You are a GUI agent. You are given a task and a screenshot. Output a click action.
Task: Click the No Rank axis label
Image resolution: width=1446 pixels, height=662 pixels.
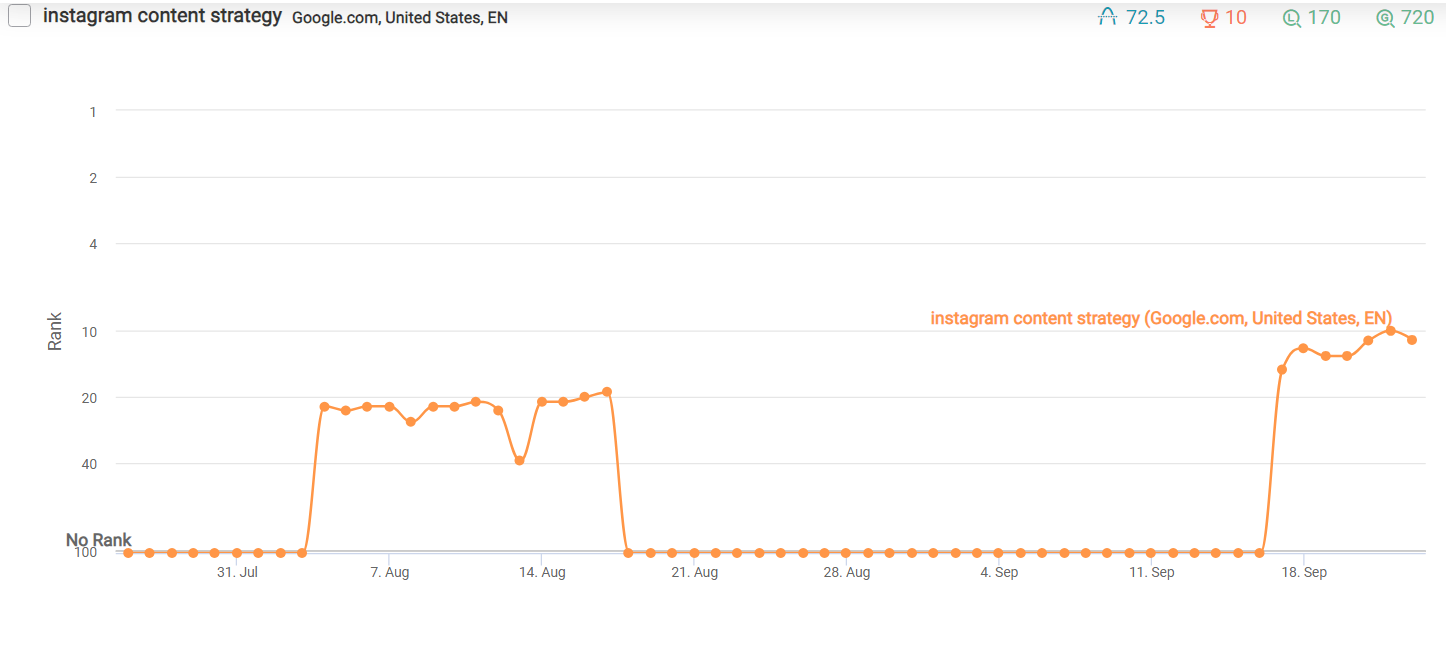click(99, 540)
